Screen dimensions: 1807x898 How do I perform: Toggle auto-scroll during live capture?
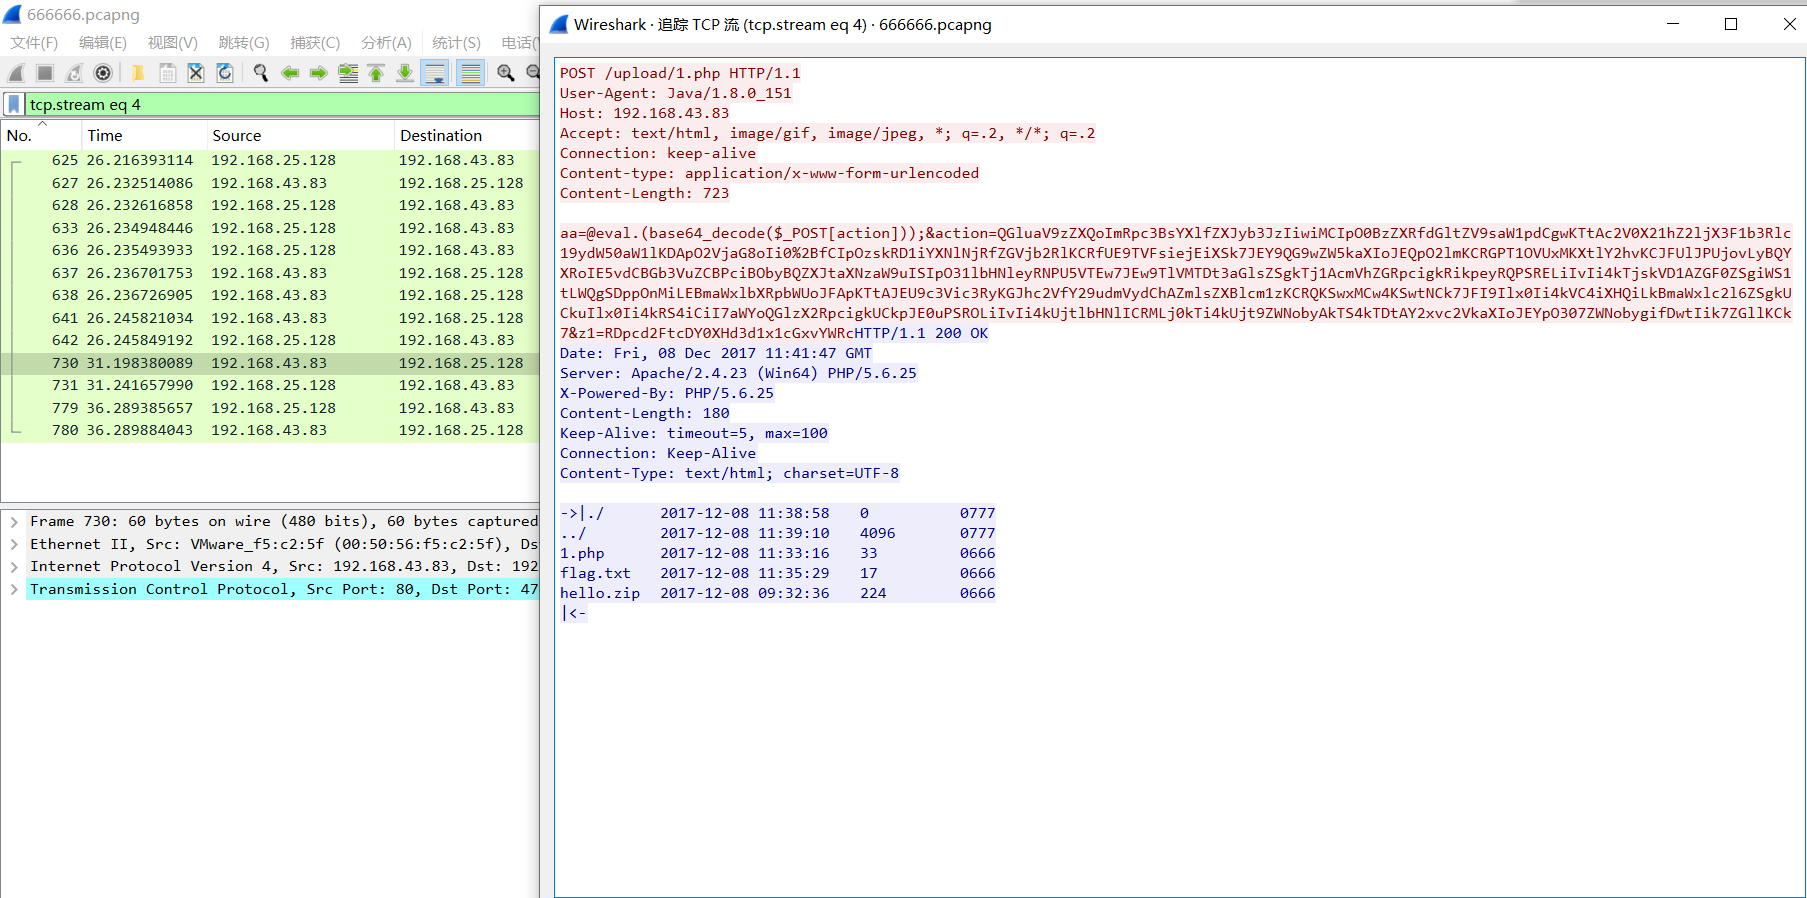pos(435,73)
